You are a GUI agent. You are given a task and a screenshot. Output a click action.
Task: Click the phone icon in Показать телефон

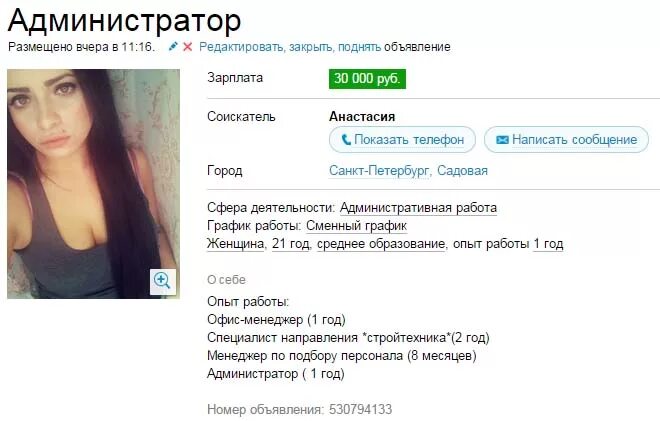(346, 140)
